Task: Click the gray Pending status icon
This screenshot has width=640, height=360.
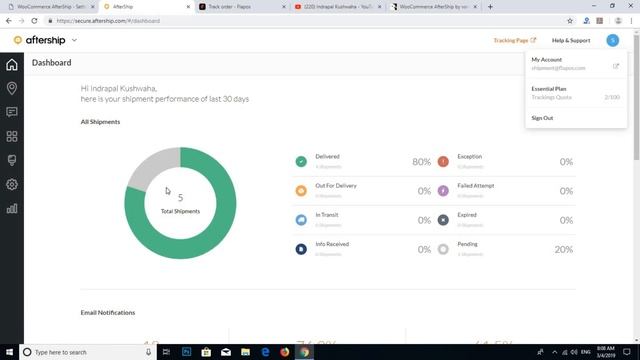Action: point(443,249)
